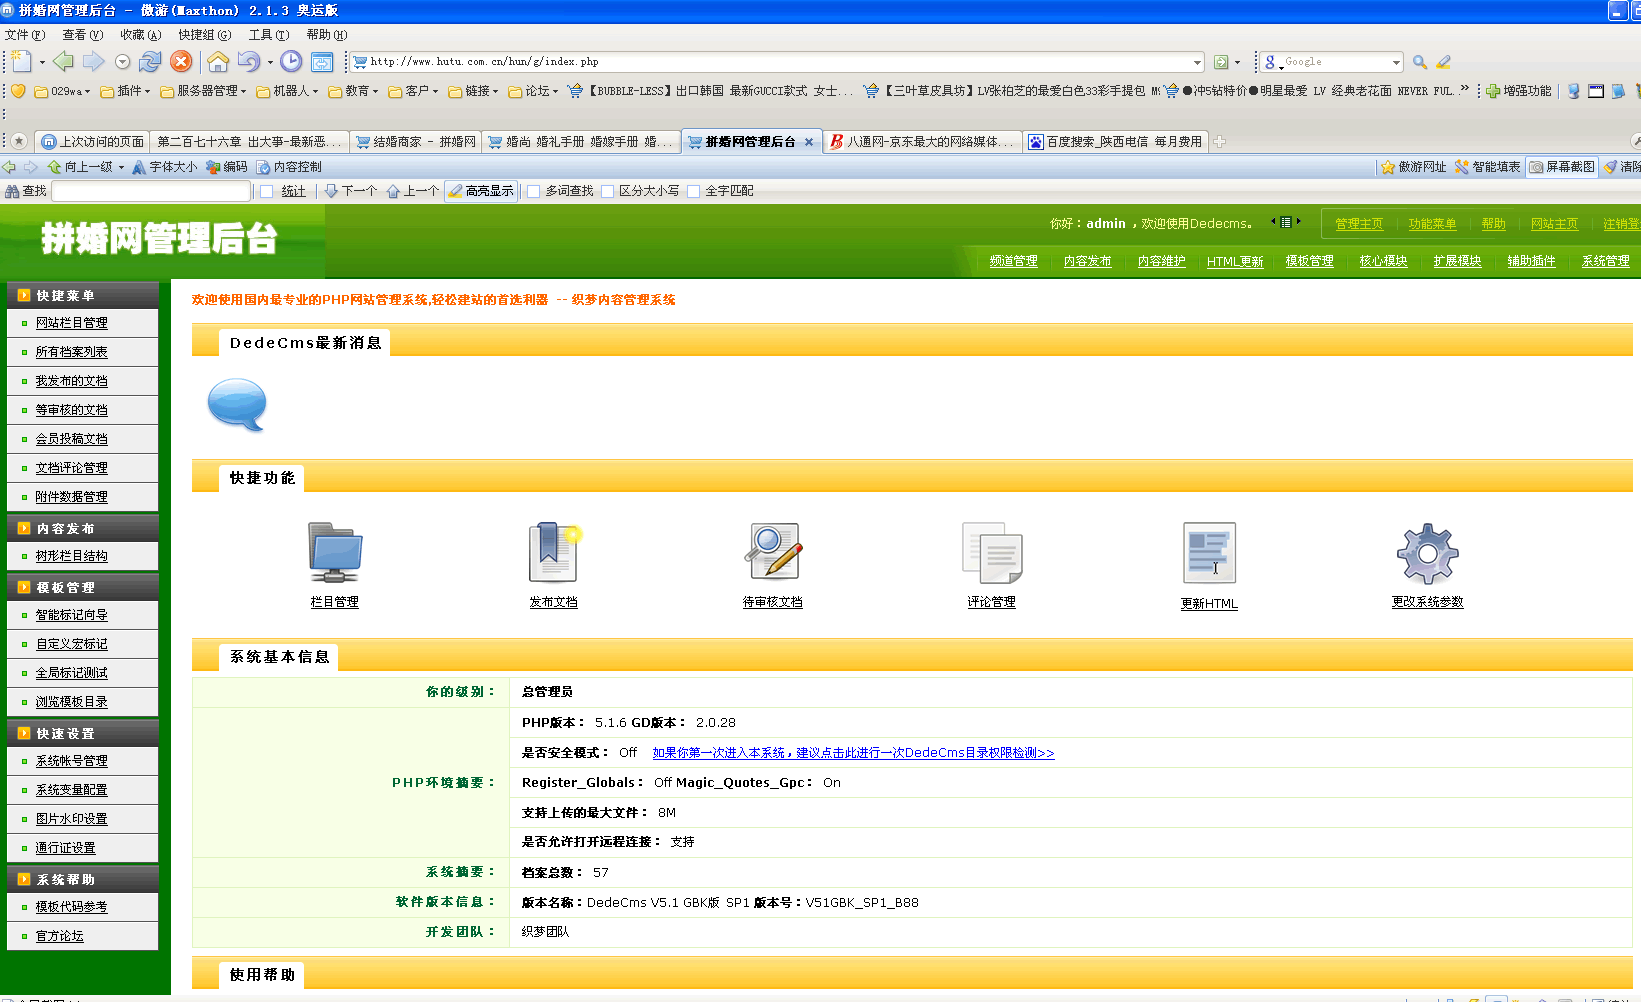Click the Refresh page icon
Screen dimensions: 1641x1002
150,62
